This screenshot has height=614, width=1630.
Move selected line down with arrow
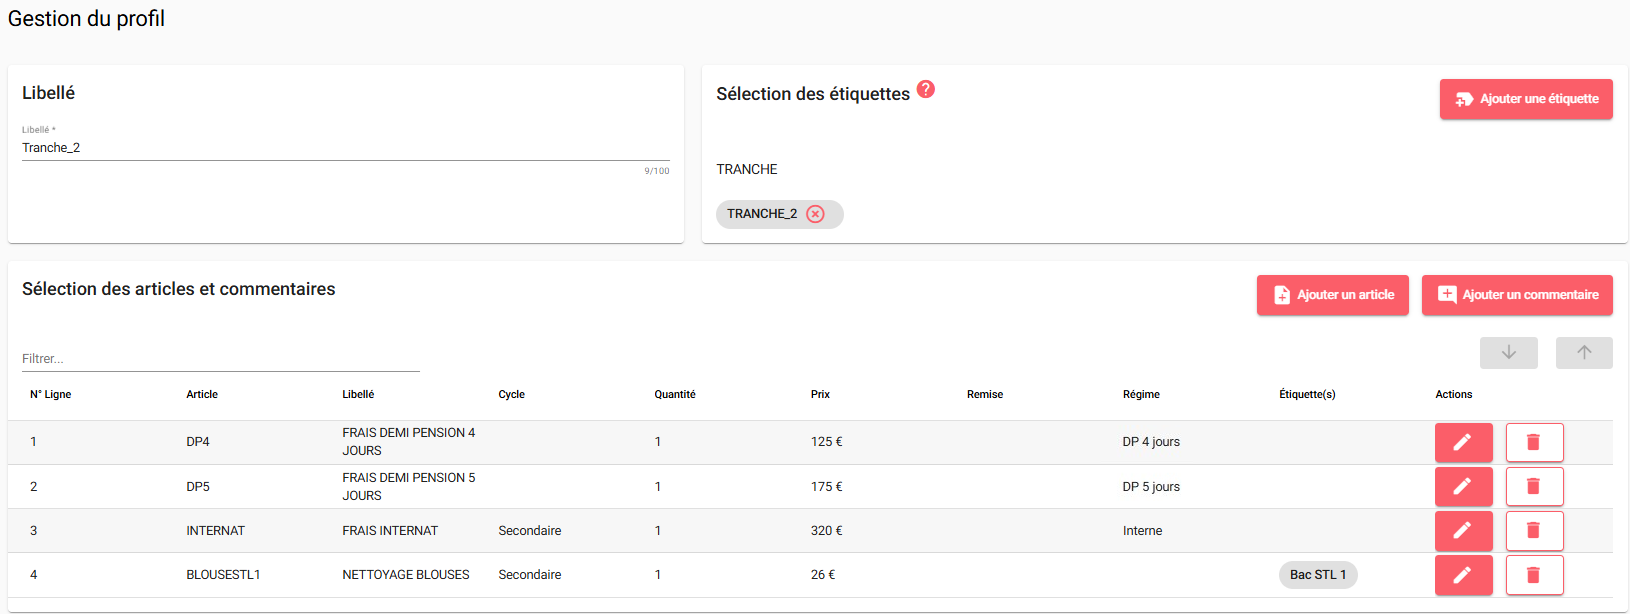pos(1508,353)
